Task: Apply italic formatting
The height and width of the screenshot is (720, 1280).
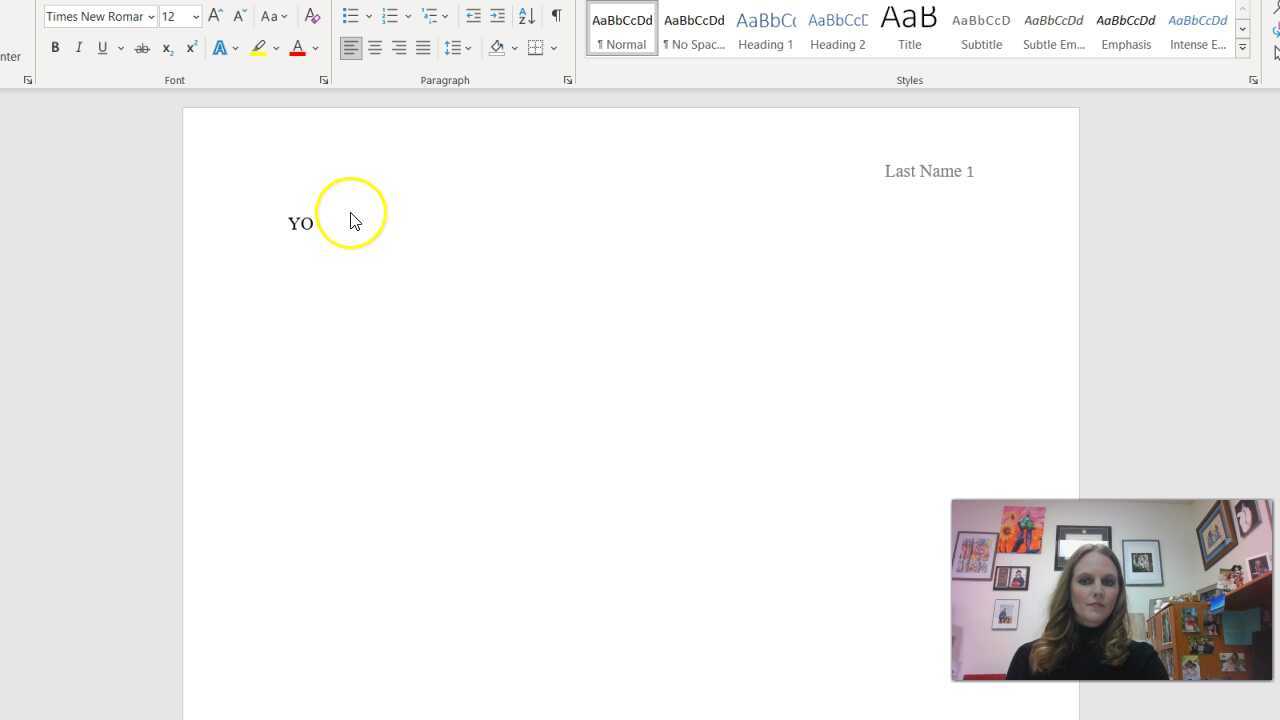Action: pos(79,47)
